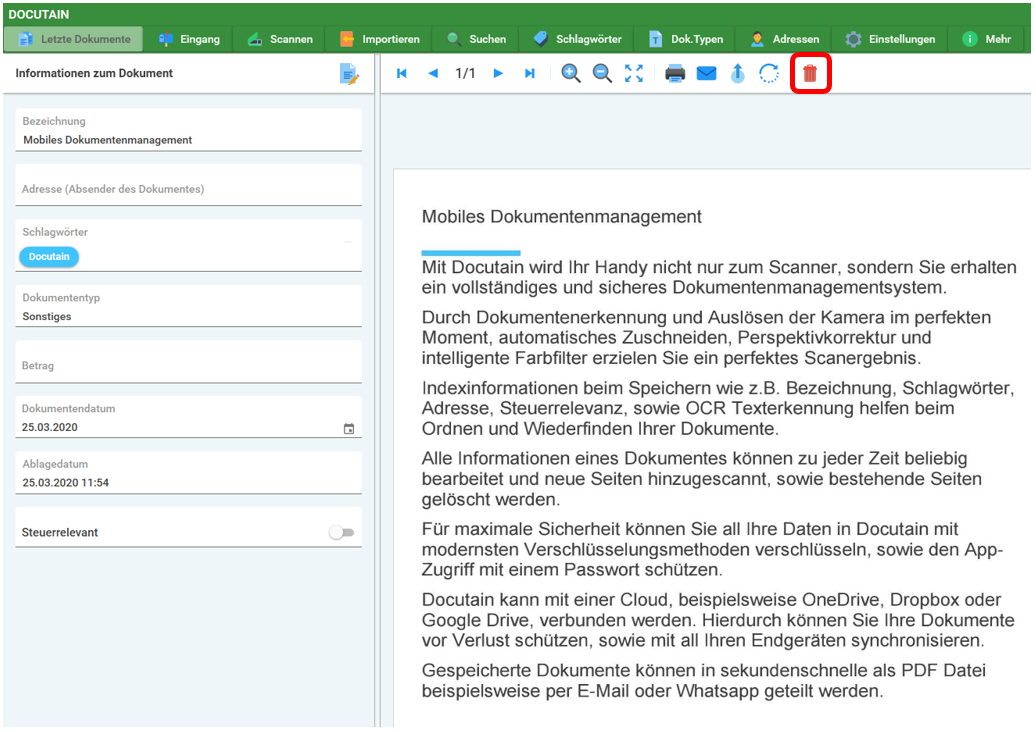
Task: Send the document by e-mail
Action: pyautogui.click(x=706, y=73)
